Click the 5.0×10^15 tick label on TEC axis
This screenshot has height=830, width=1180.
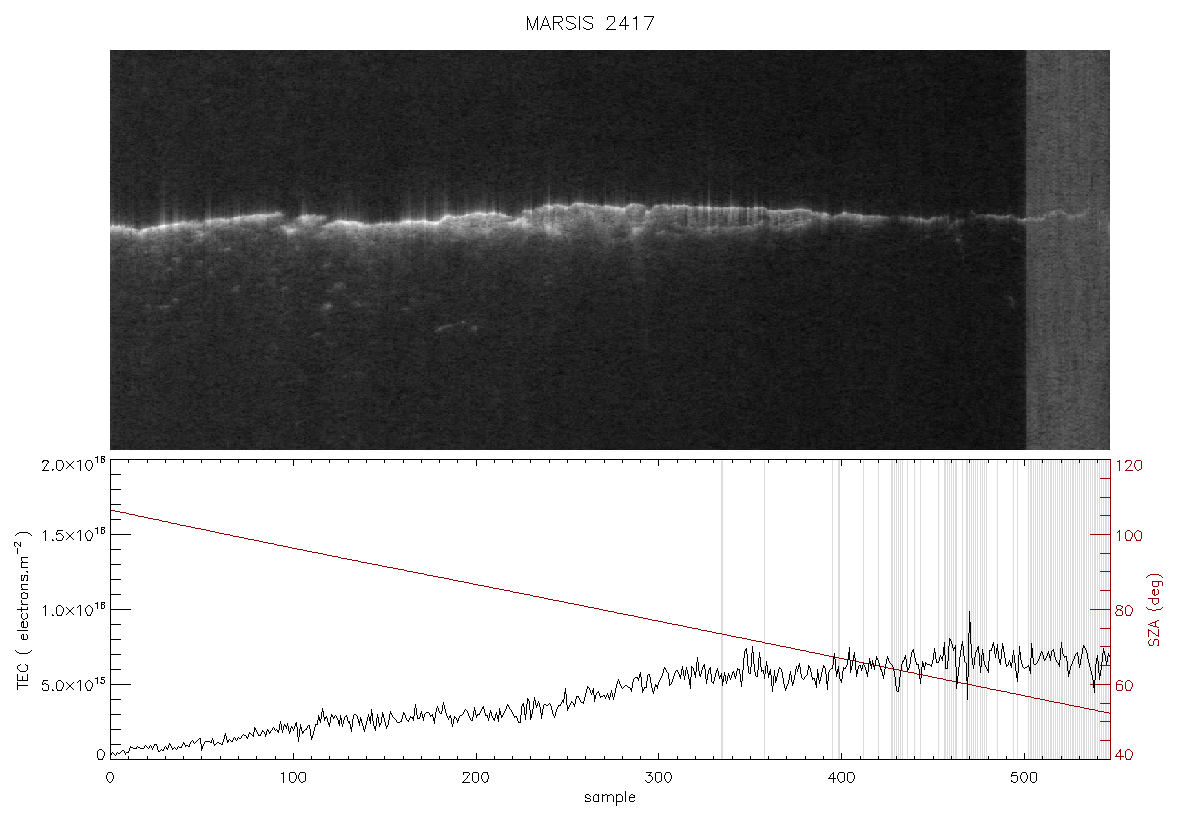73,685
